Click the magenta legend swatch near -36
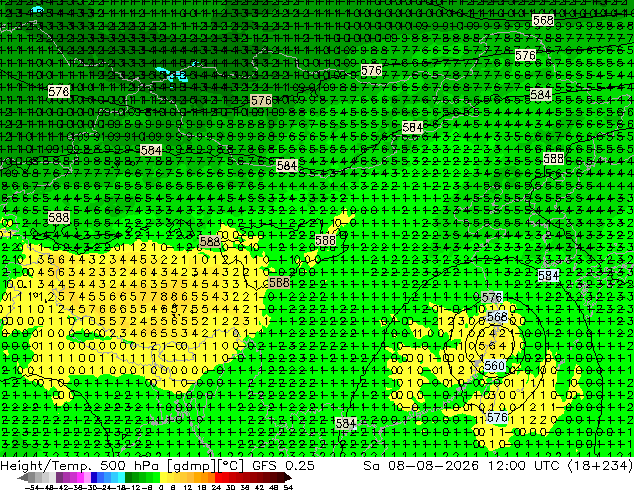 tap(80, 477)
